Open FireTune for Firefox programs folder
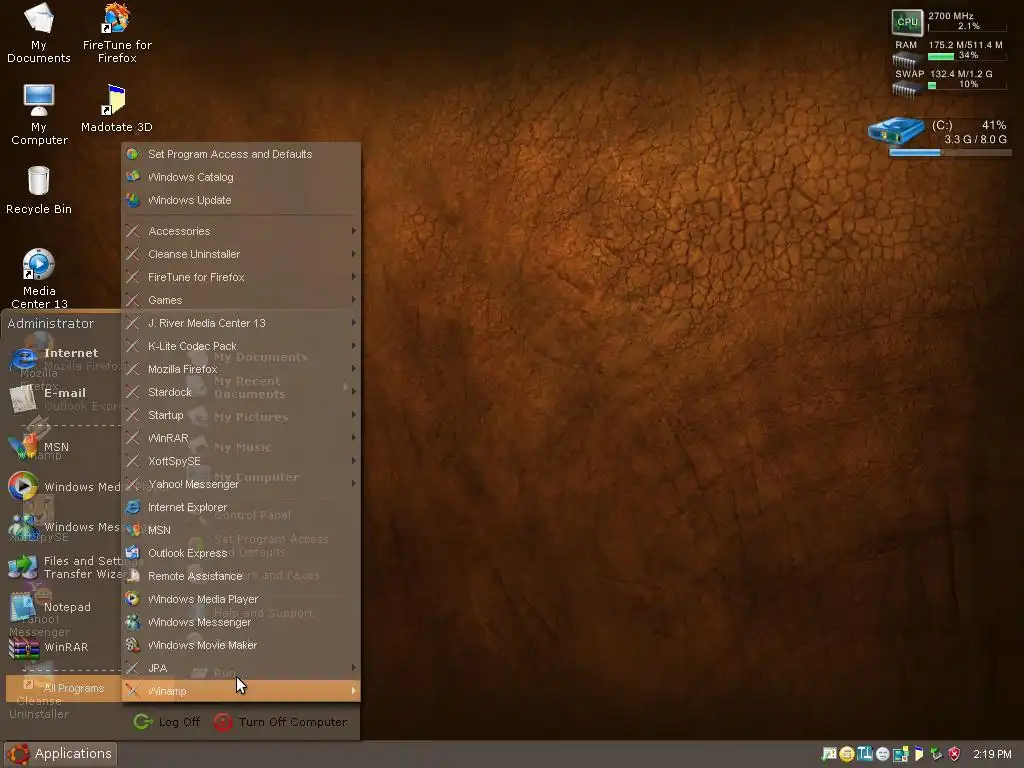 point(241,277)
